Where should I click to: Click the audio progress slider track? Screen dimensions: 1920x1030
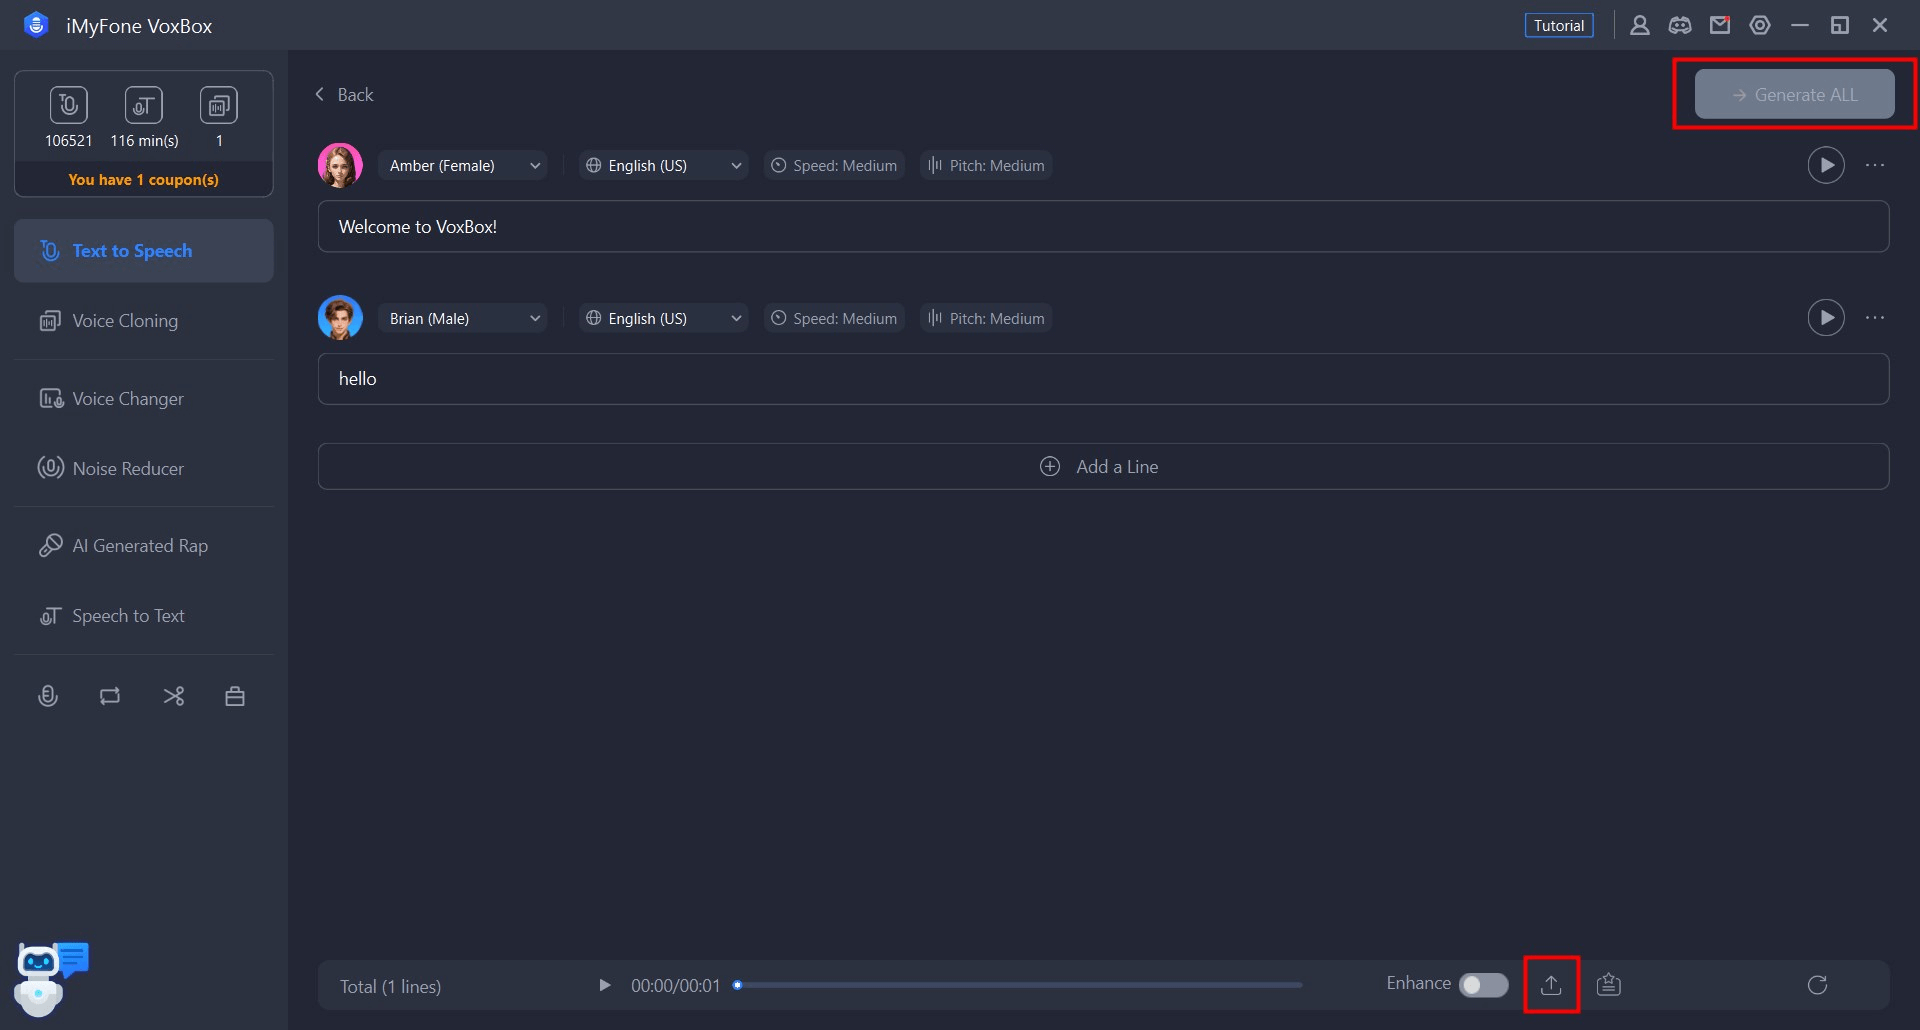point(1018,985)
